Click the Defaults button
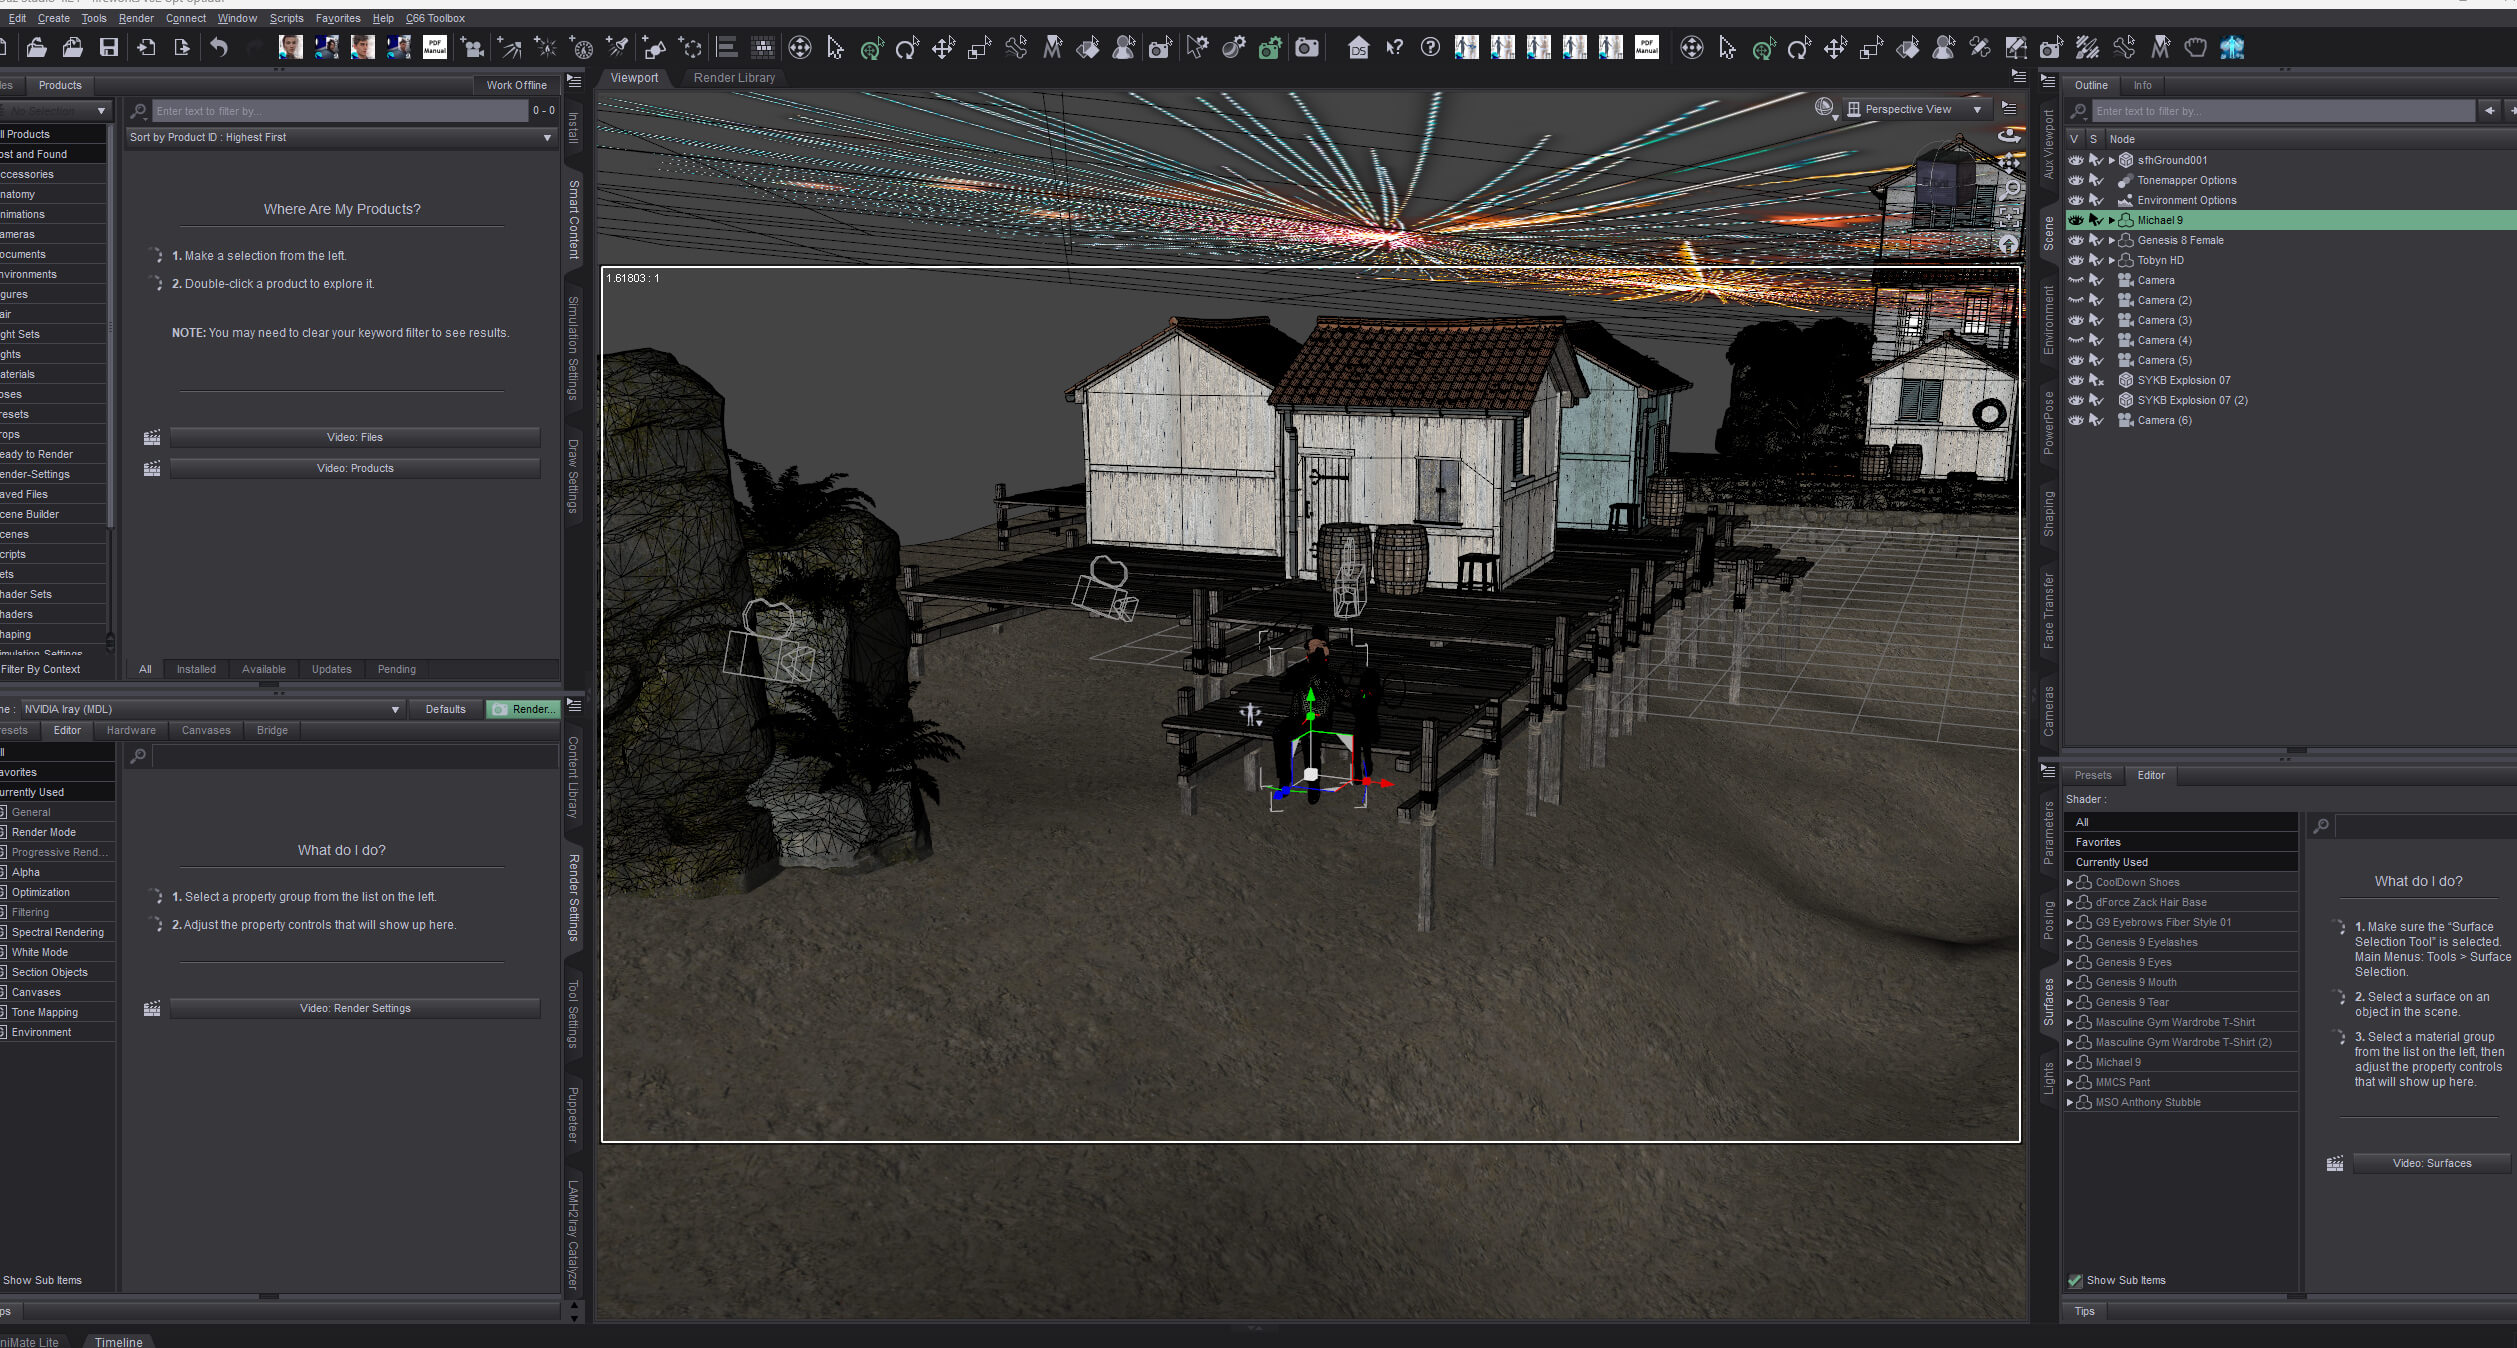Image resolution: width=2517 pixels, height=1348 pixels. pyautogui.click(x=445, y=709)
